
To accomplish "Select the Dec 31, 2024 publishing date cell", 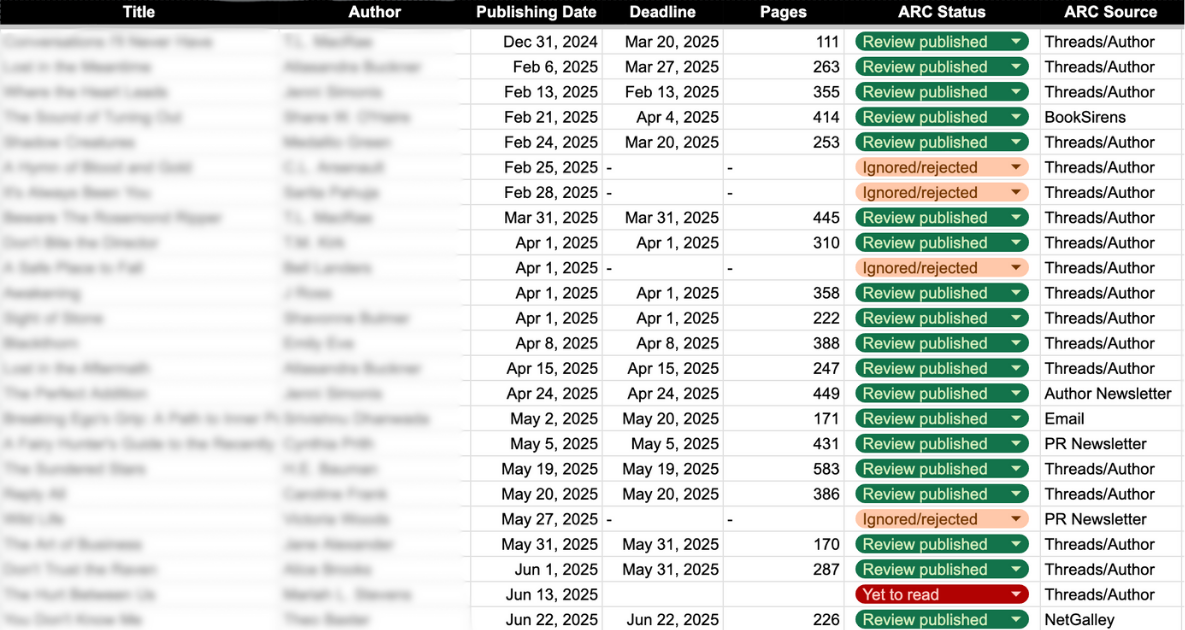I will tap(550, 42).
